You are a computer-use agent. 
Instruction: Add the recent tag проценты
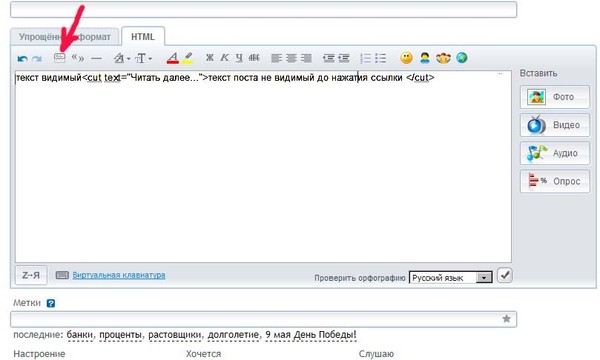(120, 335)
